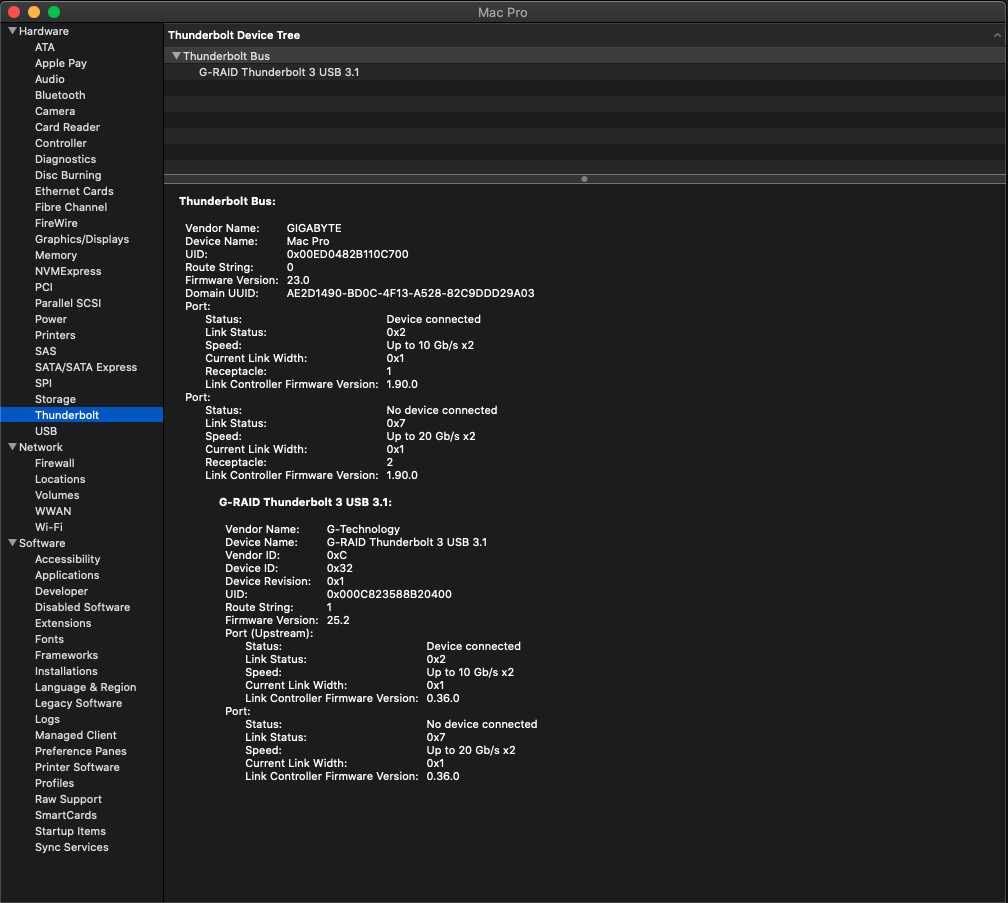Image resolution: width=1008 pixels, height=903 pixels.
Task: Select Disabled Software entry
Action: tap(82, 607)
